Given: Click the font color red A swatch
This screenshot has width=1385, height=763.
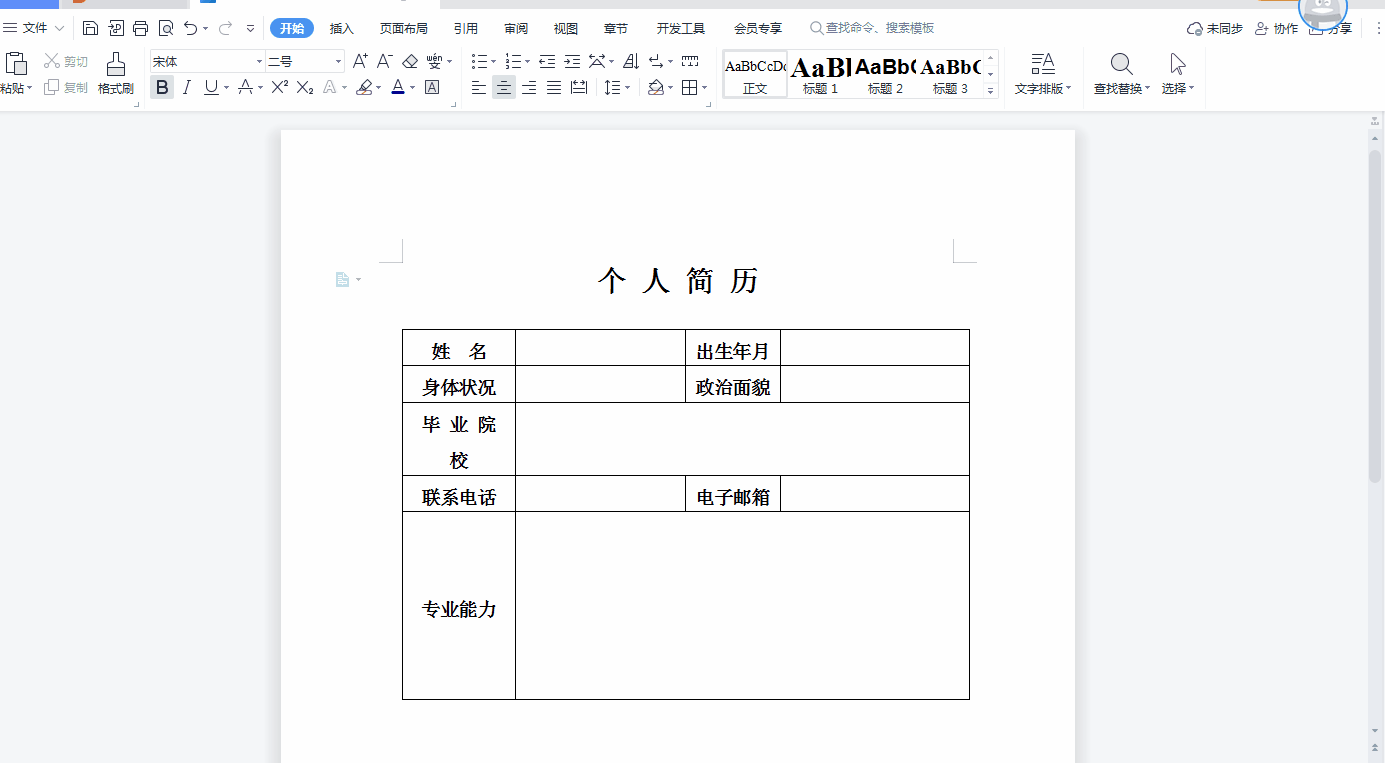Looking at the screenshot, I should click(x=397, y=88).
